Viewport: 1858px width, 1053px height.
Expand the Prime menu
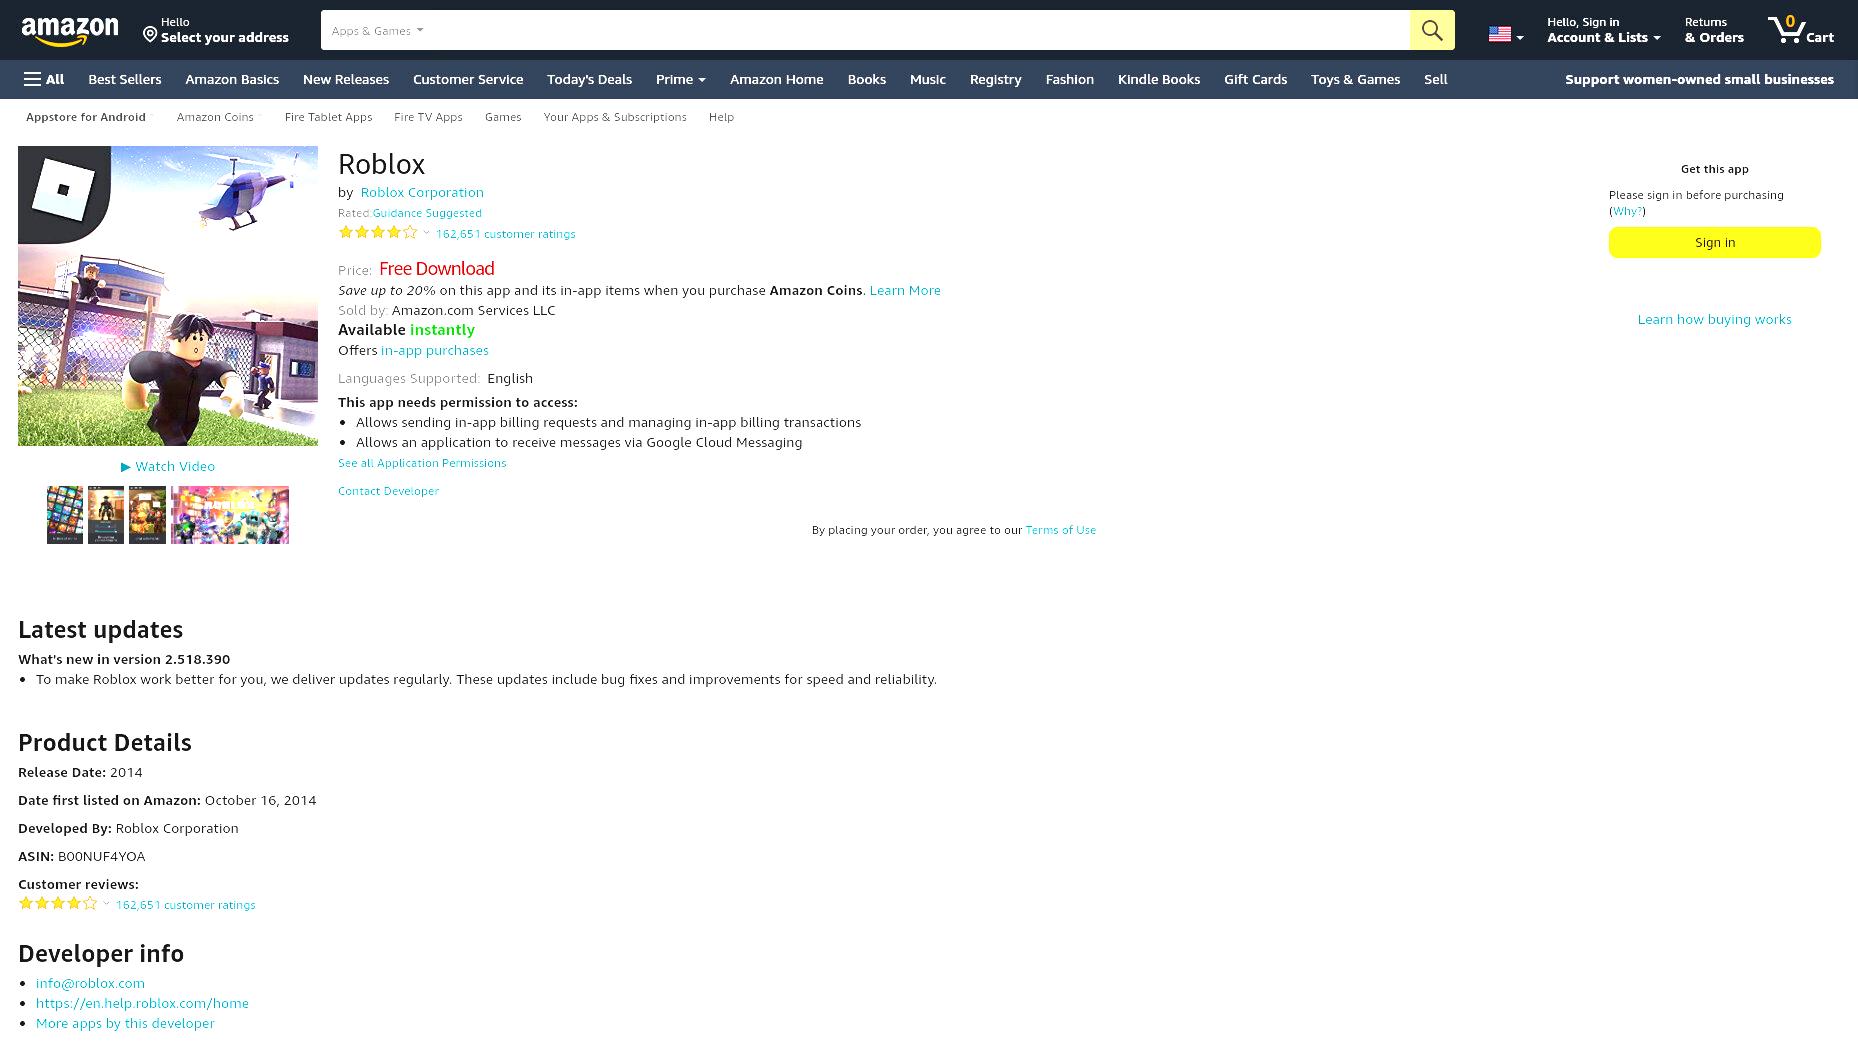pyautogui.click(x=680, y=79)
